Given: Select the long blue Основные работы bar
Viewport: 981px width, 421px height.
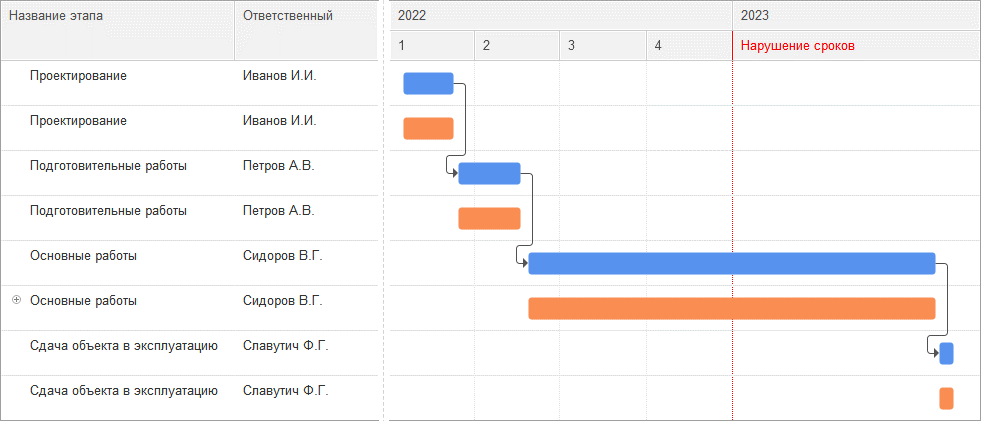Looking at the screenshot, I should point(731,263).
